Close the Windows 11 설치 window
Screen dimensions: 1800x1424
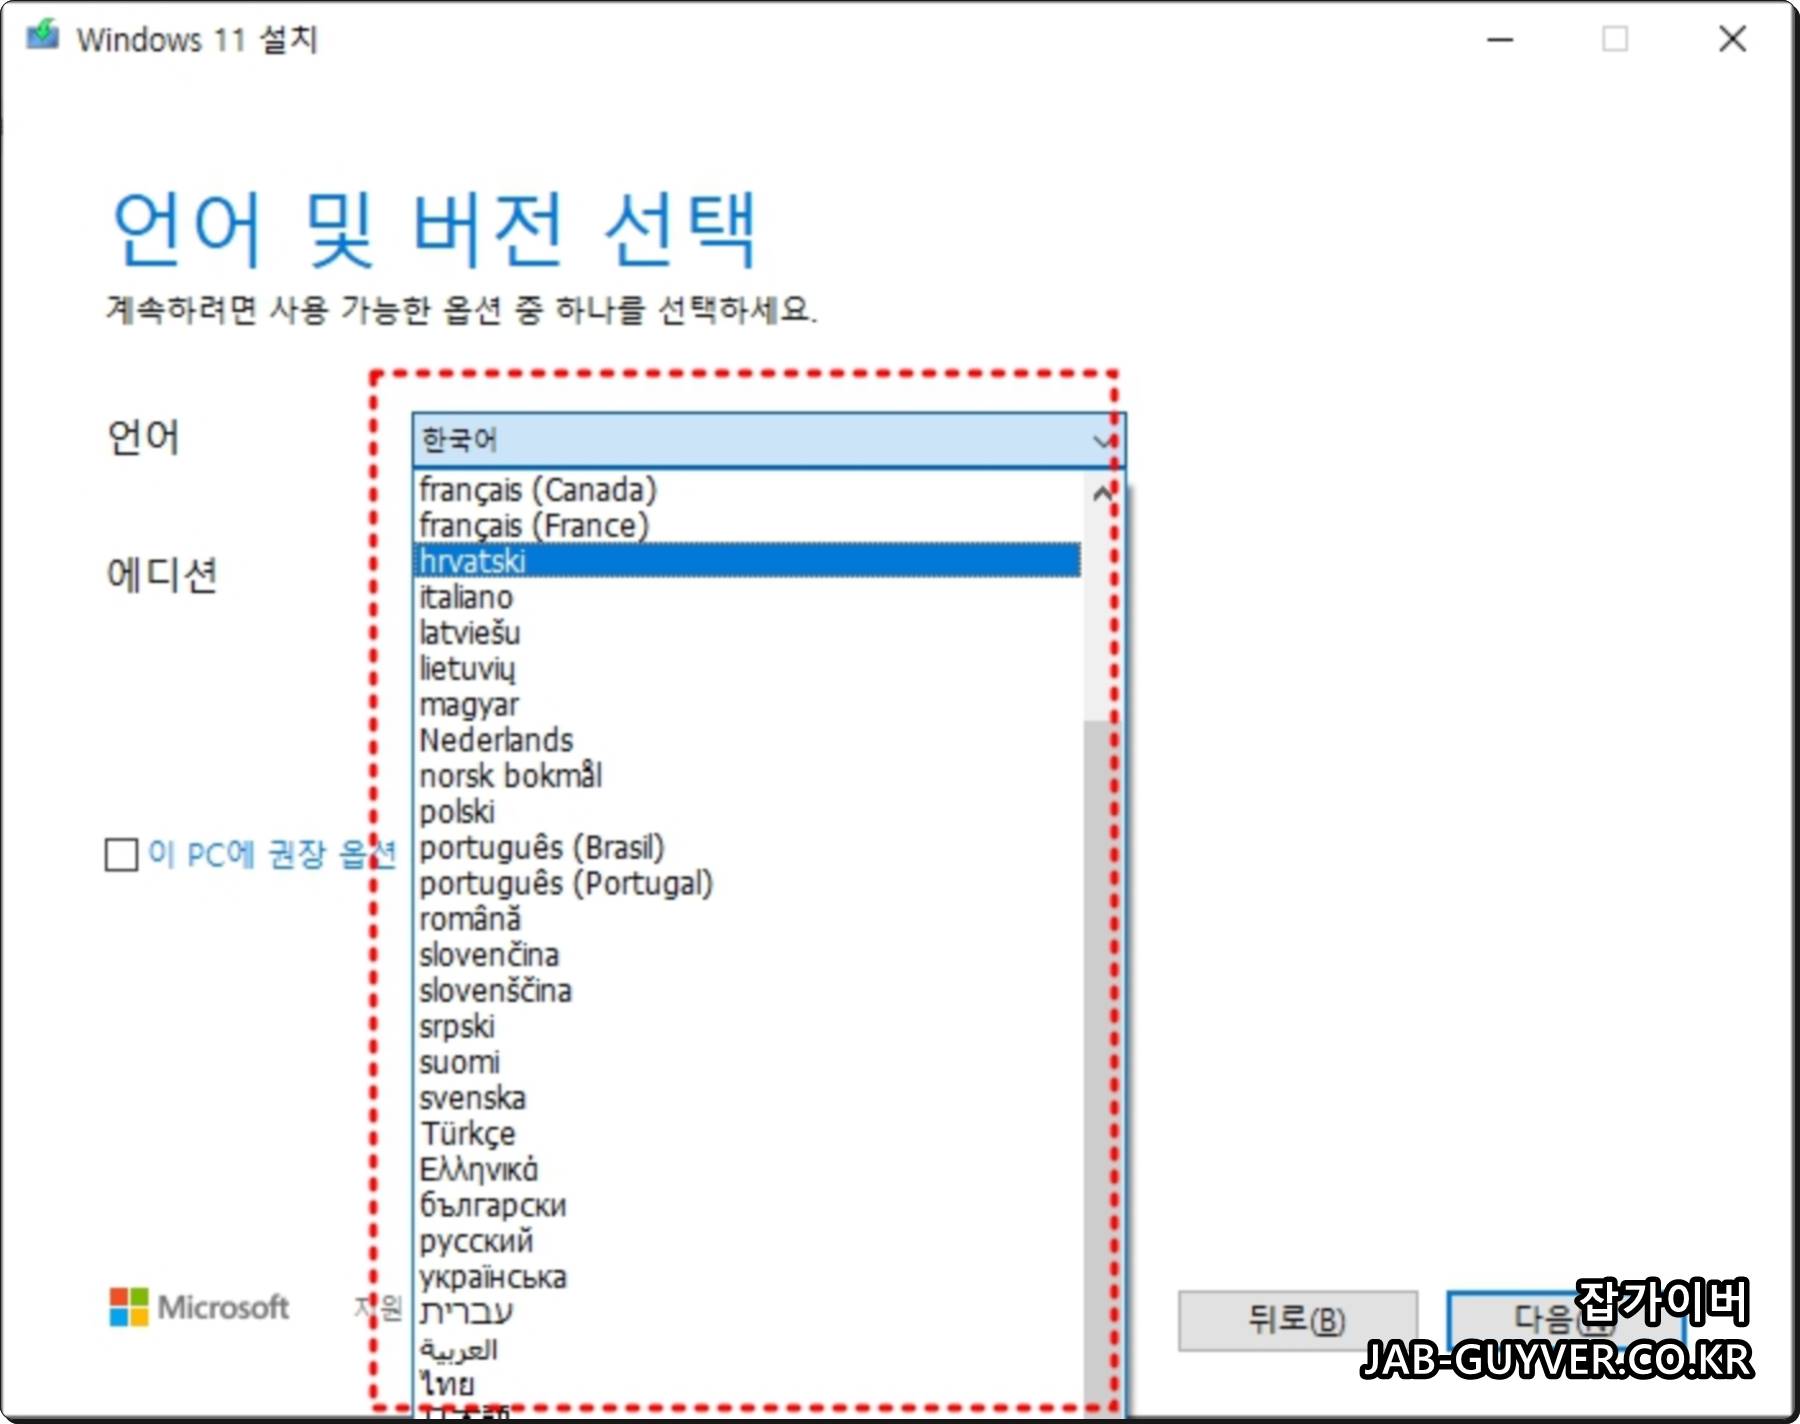click(x=1732, y=39)
